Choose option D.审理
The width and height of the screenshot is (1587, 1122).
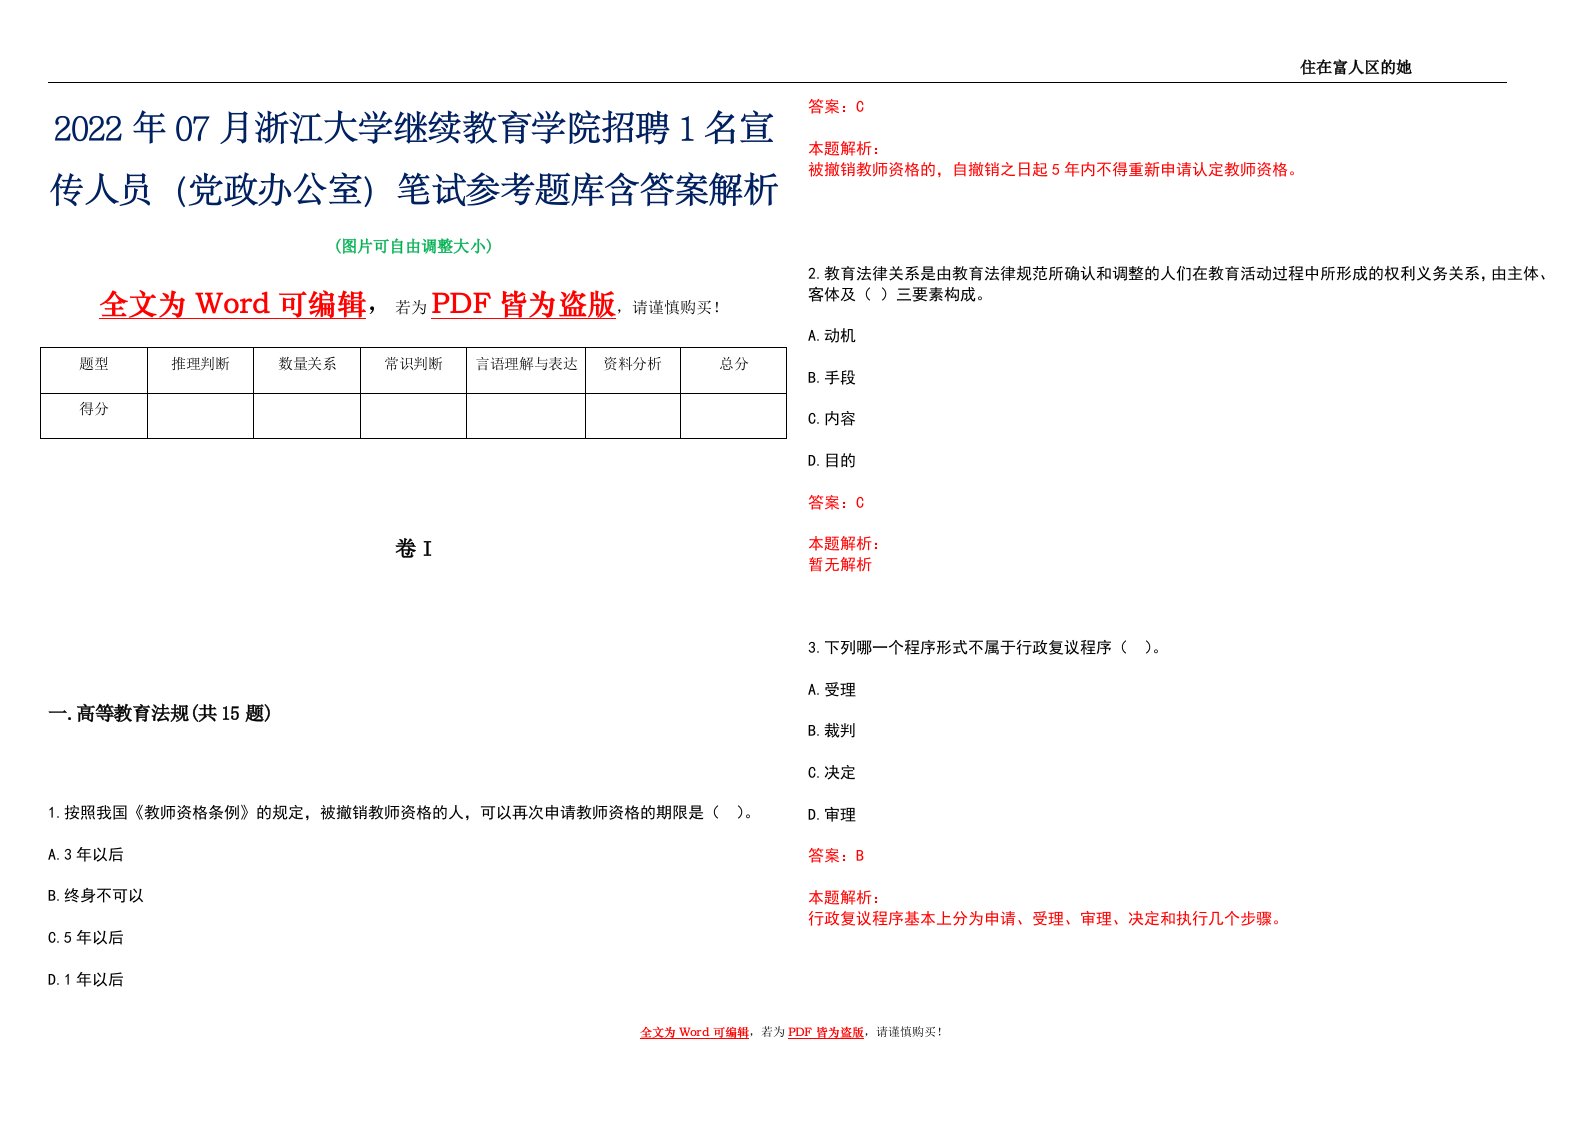click(832, 815)
